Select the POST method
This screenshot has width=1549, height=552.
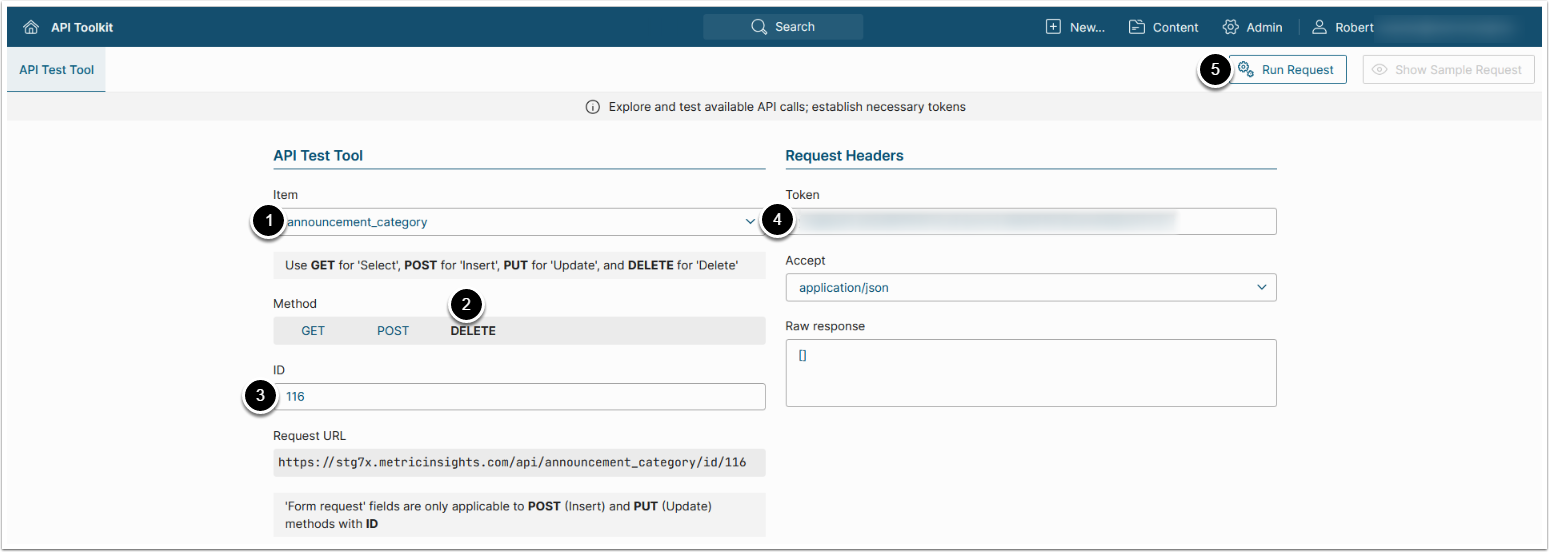coord(393,331)
